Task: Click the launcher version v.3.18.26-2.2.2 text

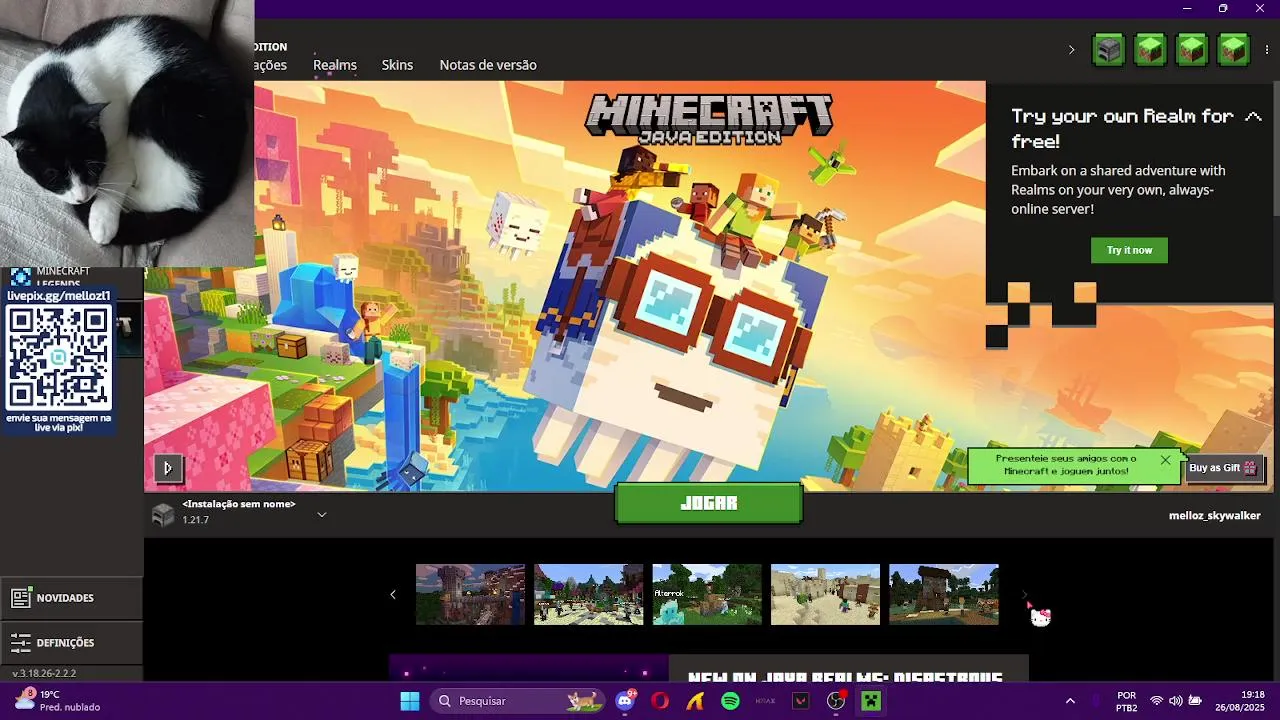Action: (43, 673)
